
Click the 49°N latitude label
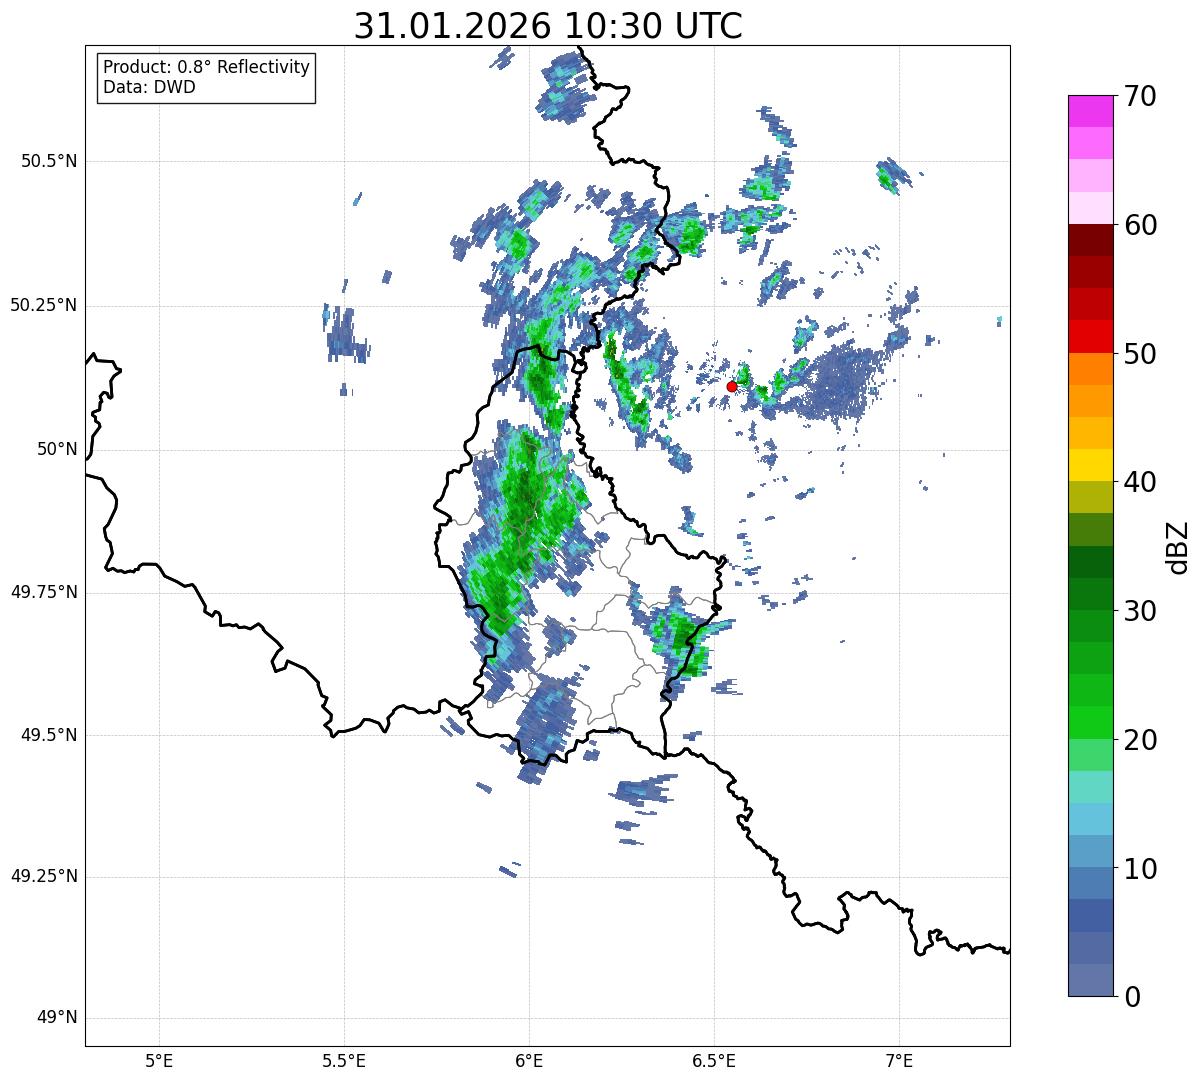tap(56, 1018)
